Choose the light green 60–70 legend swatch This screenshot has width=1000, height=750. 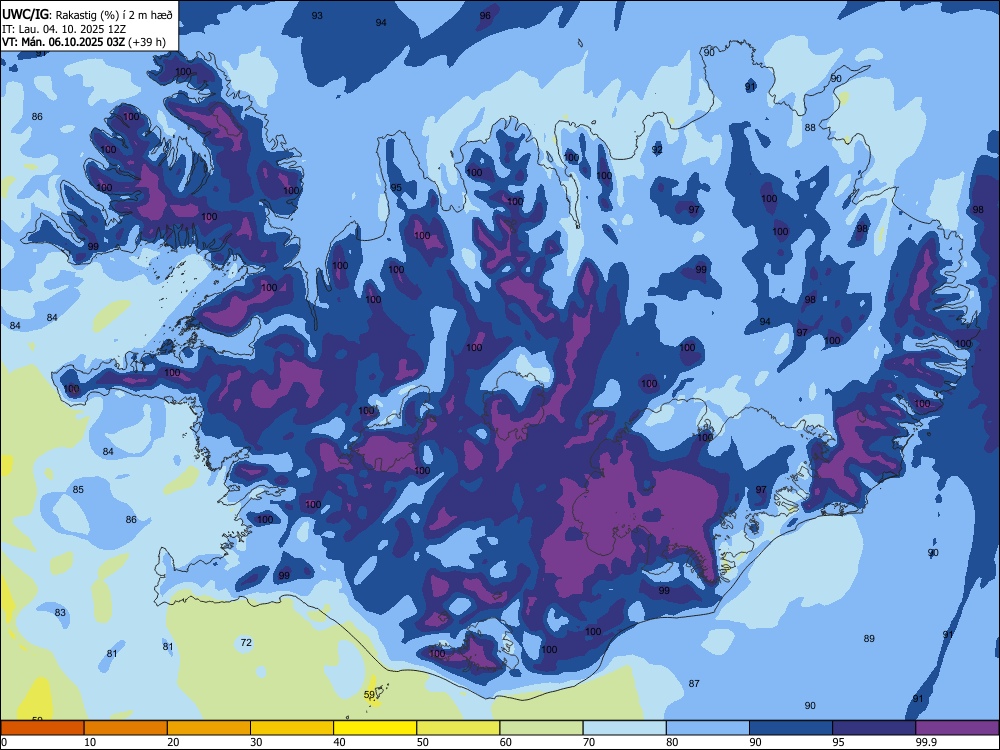541,728
